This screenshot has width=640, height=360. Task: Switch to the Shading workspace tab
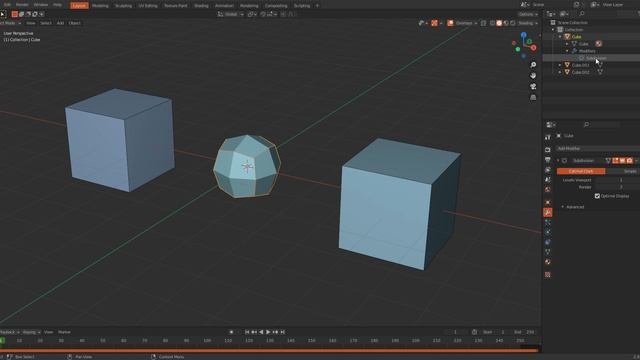click(x=201, y=6)
